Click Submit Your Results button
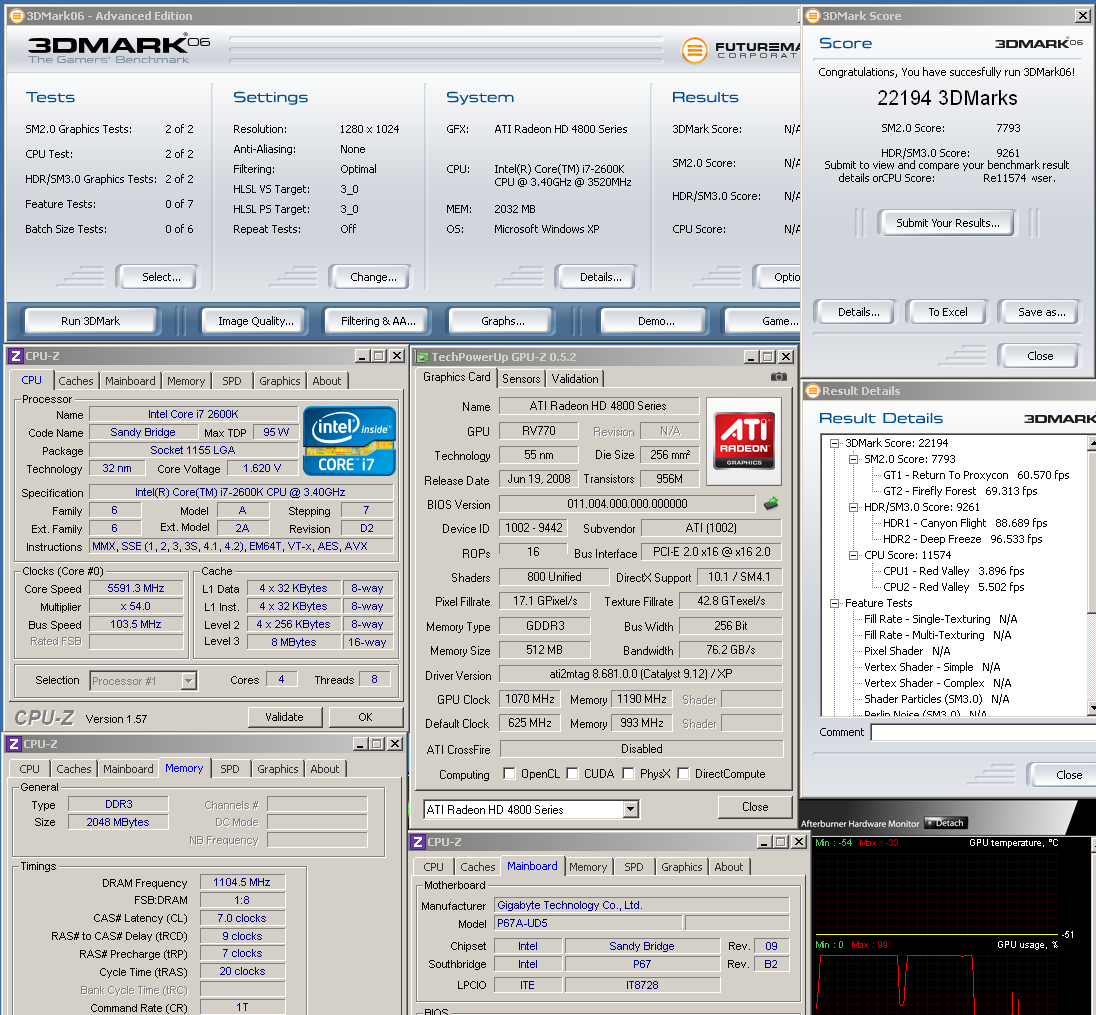Image resolution: width=1096 pixels, height=1015 pixels. 947,223
